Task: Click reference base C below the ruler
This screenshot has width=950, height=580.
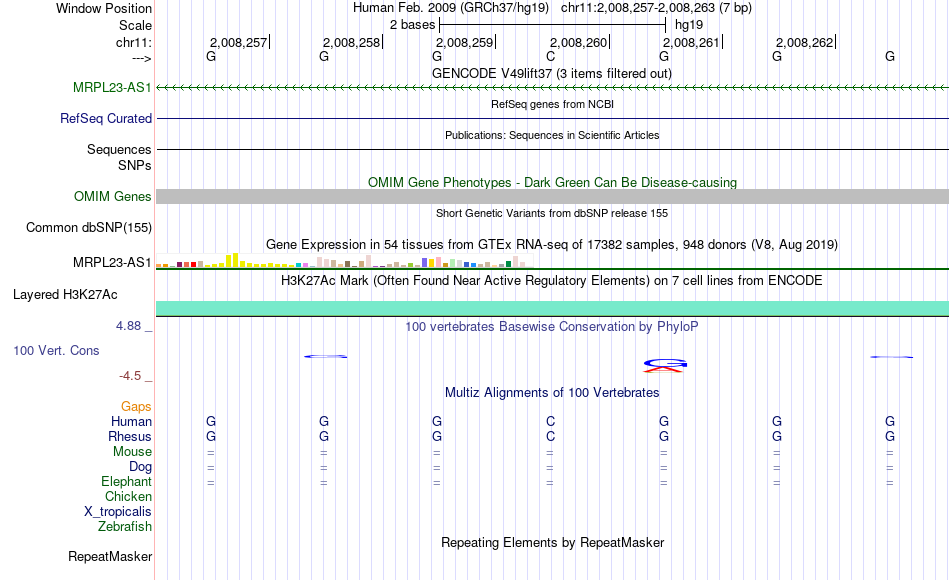Action: [550, 57]
